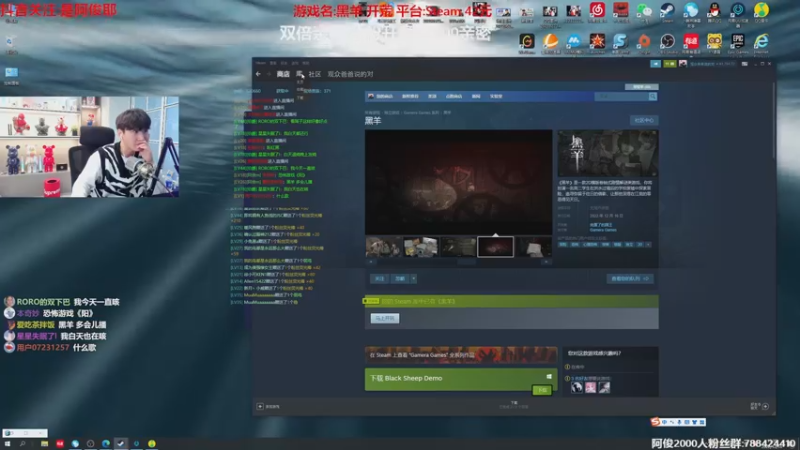The width and height of the screenshot is (800, 450).
Task: Click the 马上开玩 (Play Now) button
Action: [x=385, y=318]
